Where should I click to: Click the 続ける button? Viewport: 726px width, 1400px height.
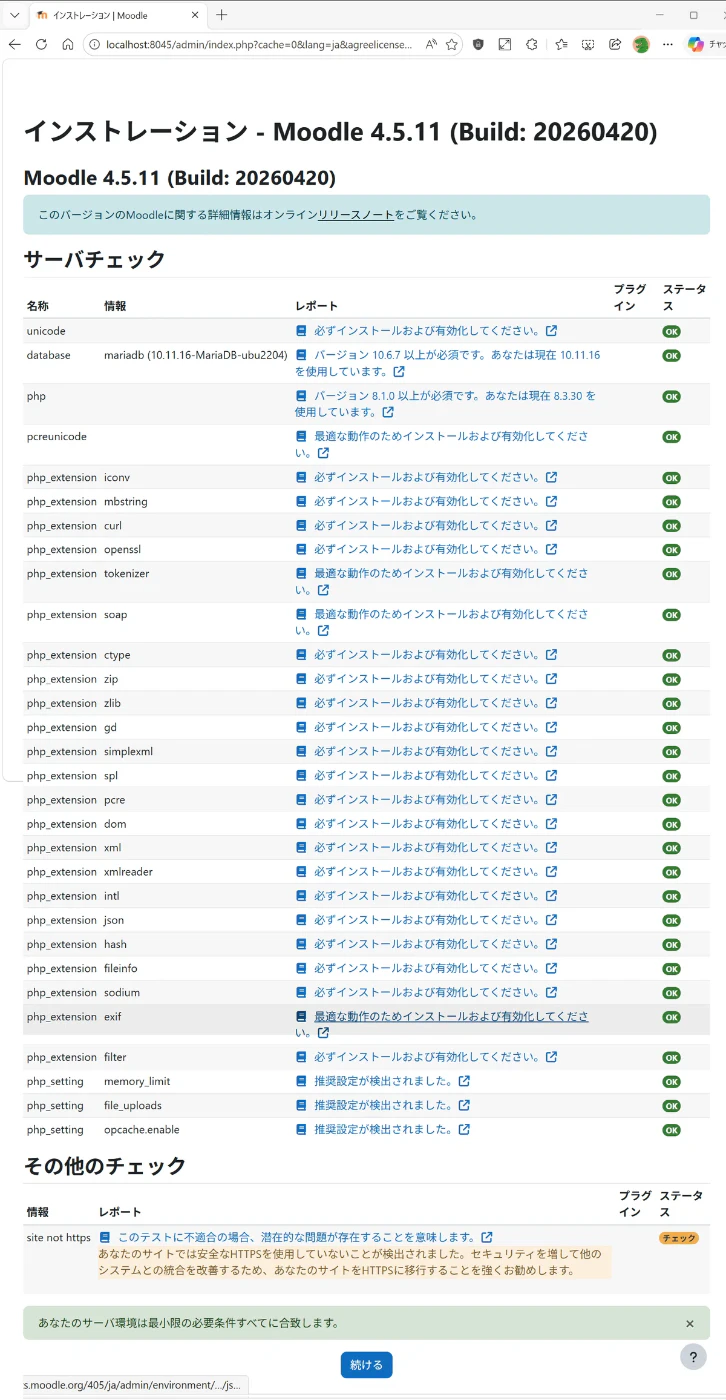click(366, 1365)
